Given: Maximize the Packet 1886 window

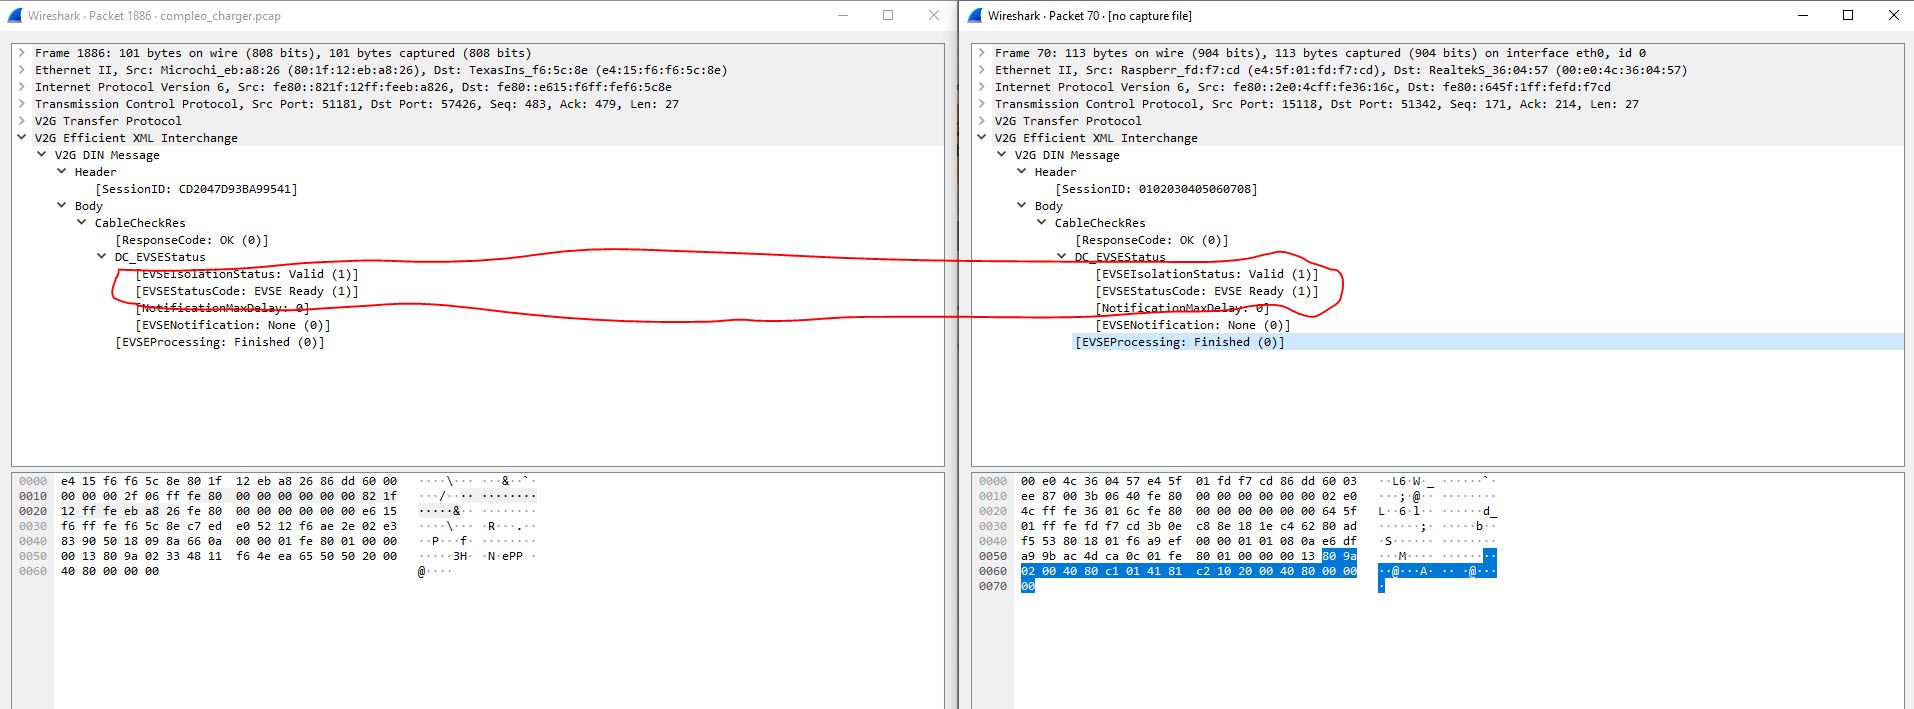Looking at the screenshot, I should click(888, 15).
